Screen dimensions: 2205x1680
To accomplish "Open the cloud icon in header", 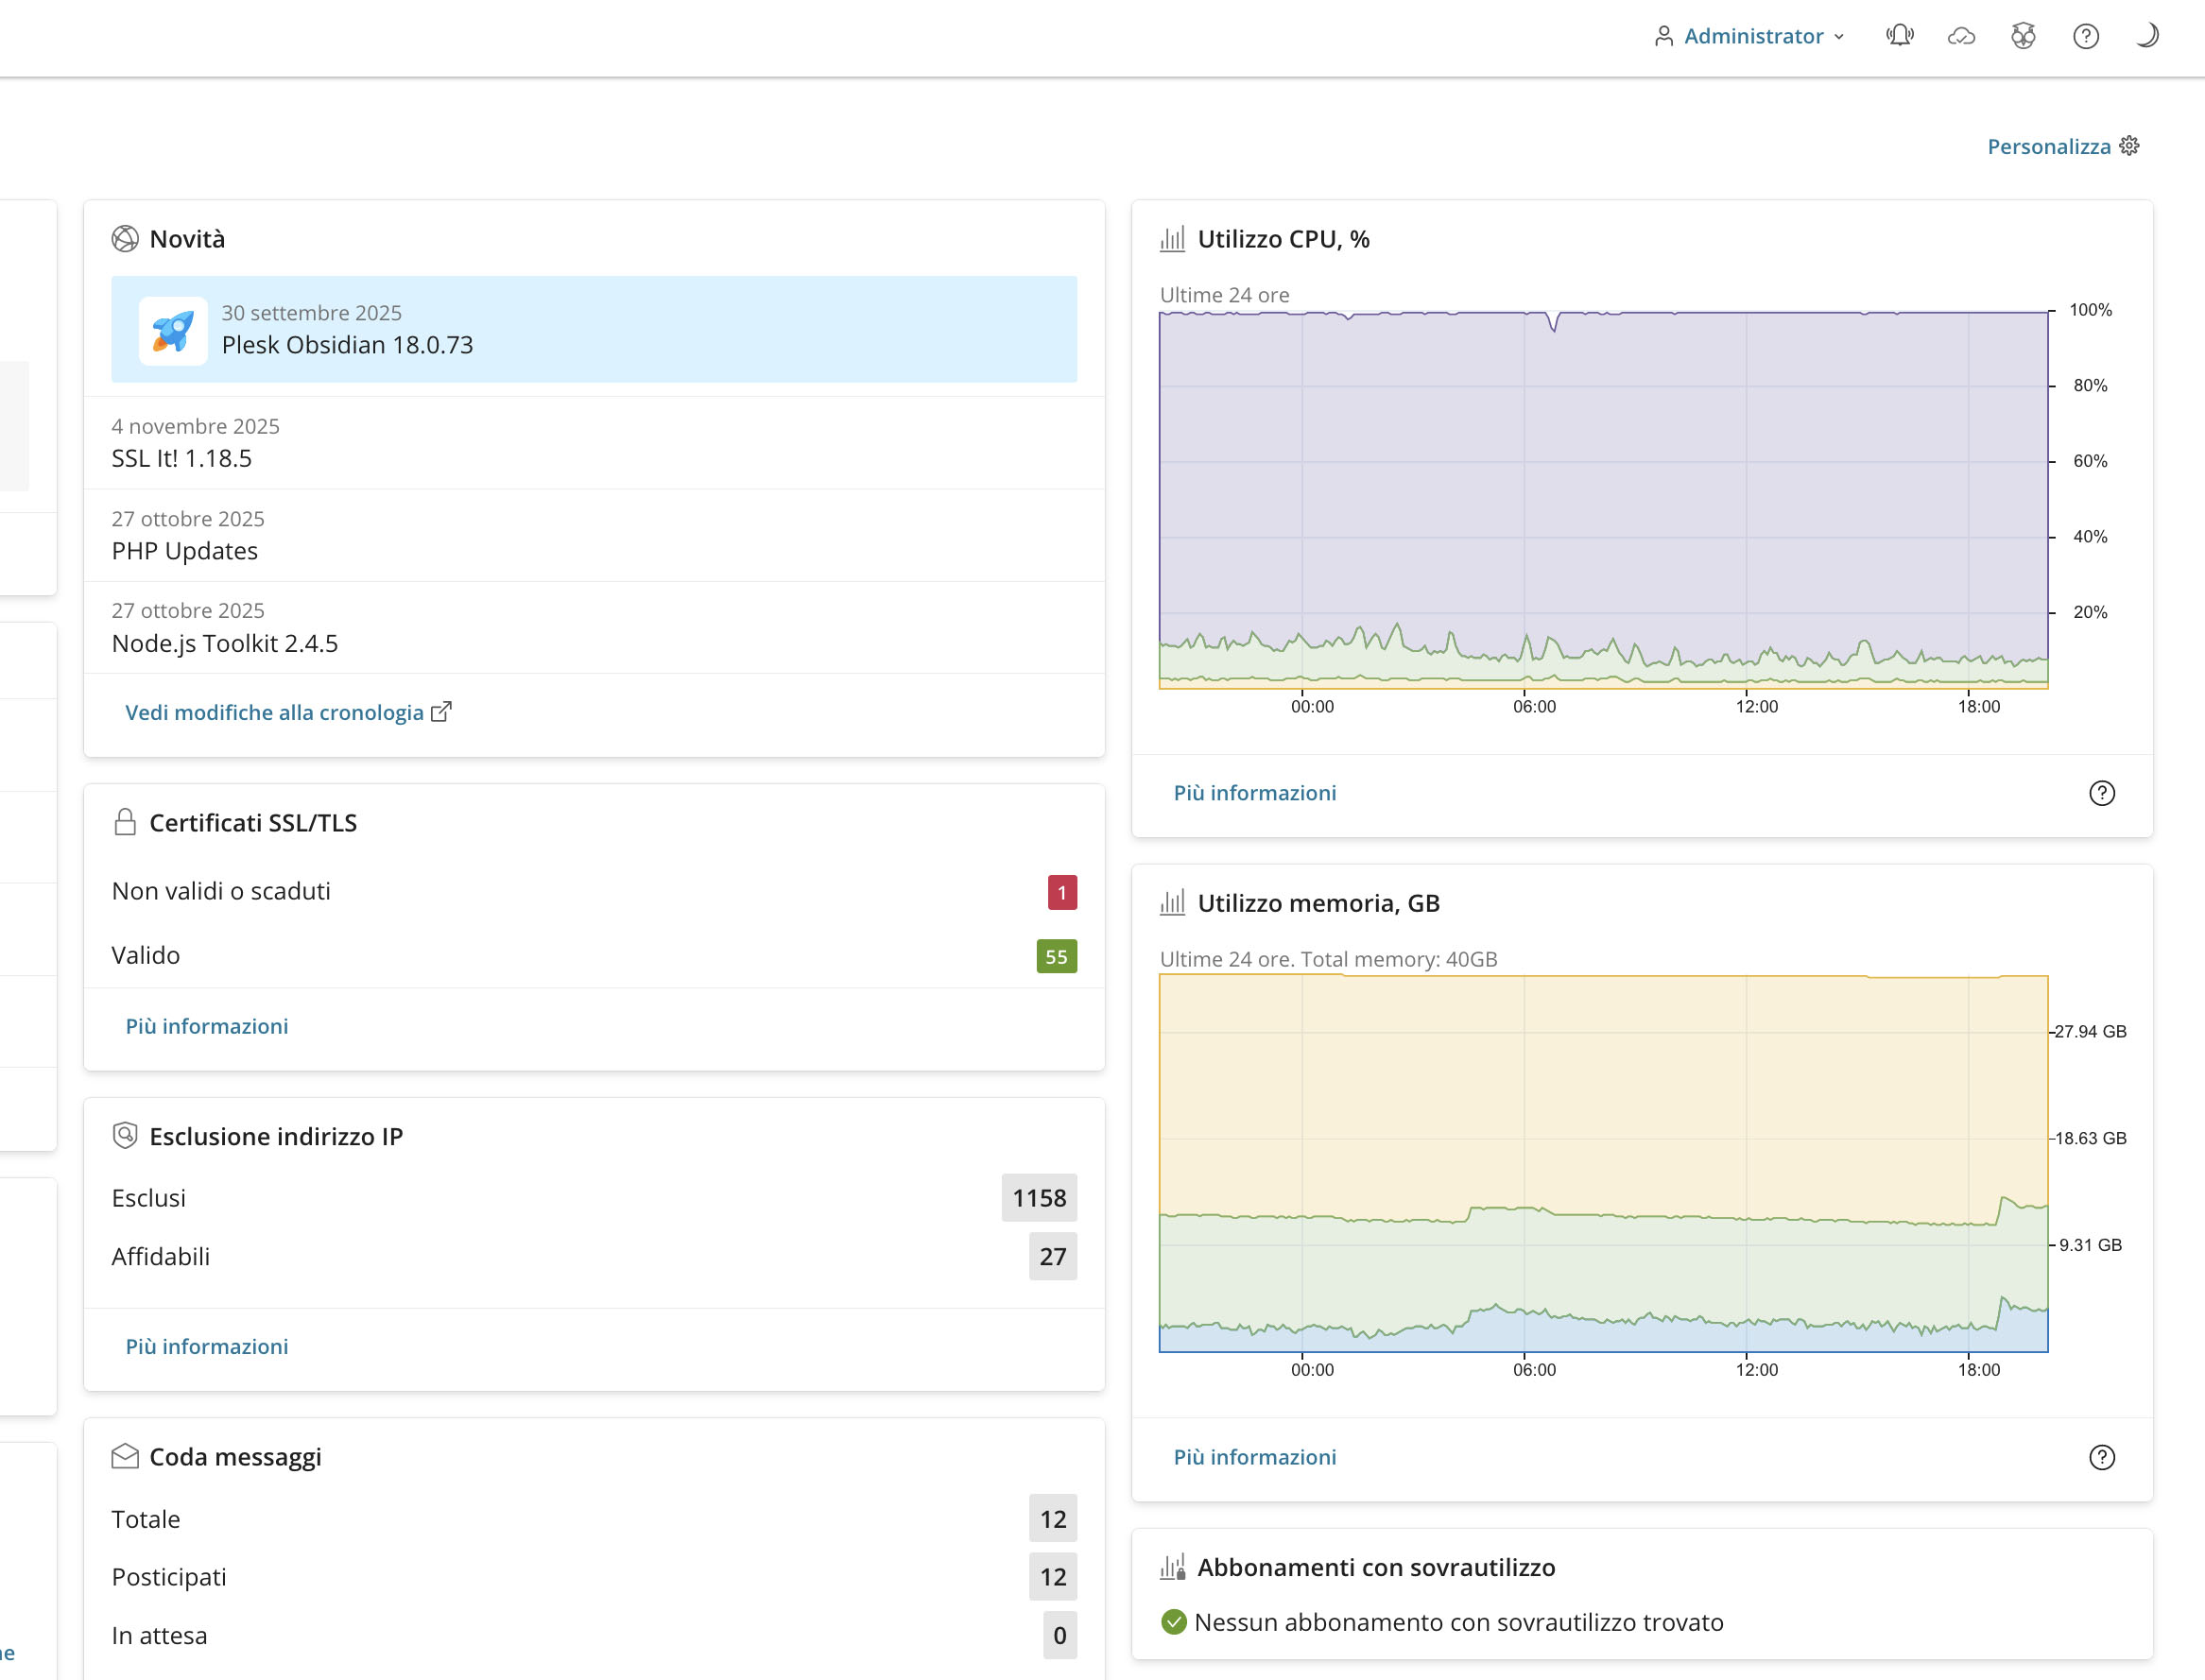I will [x=1961, y=36].
